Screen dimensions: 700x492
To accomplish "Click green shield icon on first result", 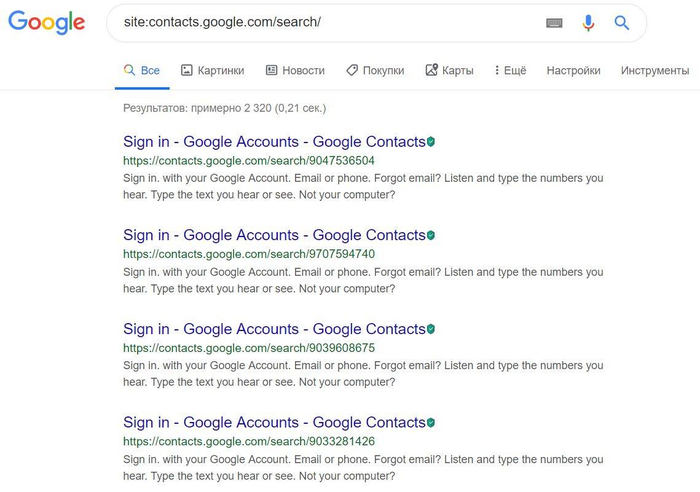I will coord(431,142).
